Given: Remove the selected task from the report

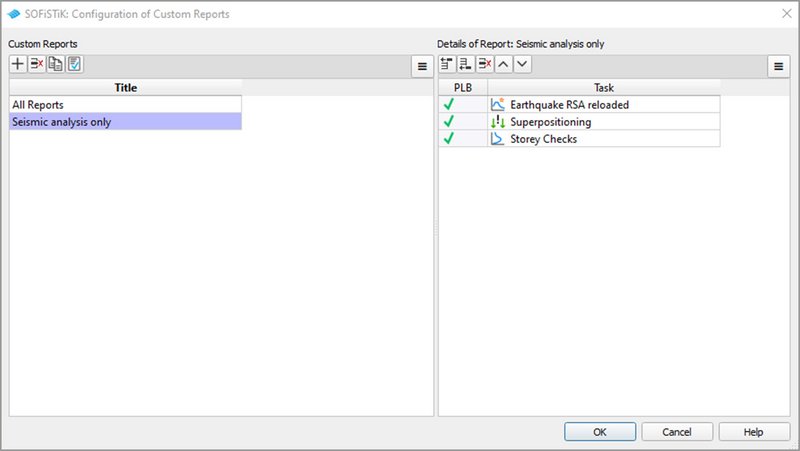Looking at the screenshot, I should [x=485, y=64].
